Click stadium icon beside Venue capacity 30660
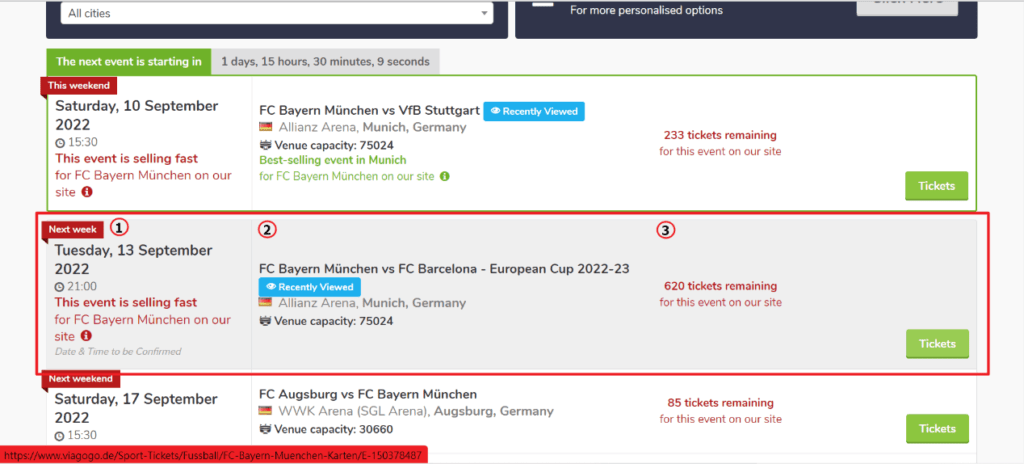Viewport: 1024px width, 464px height. point(265,429)
